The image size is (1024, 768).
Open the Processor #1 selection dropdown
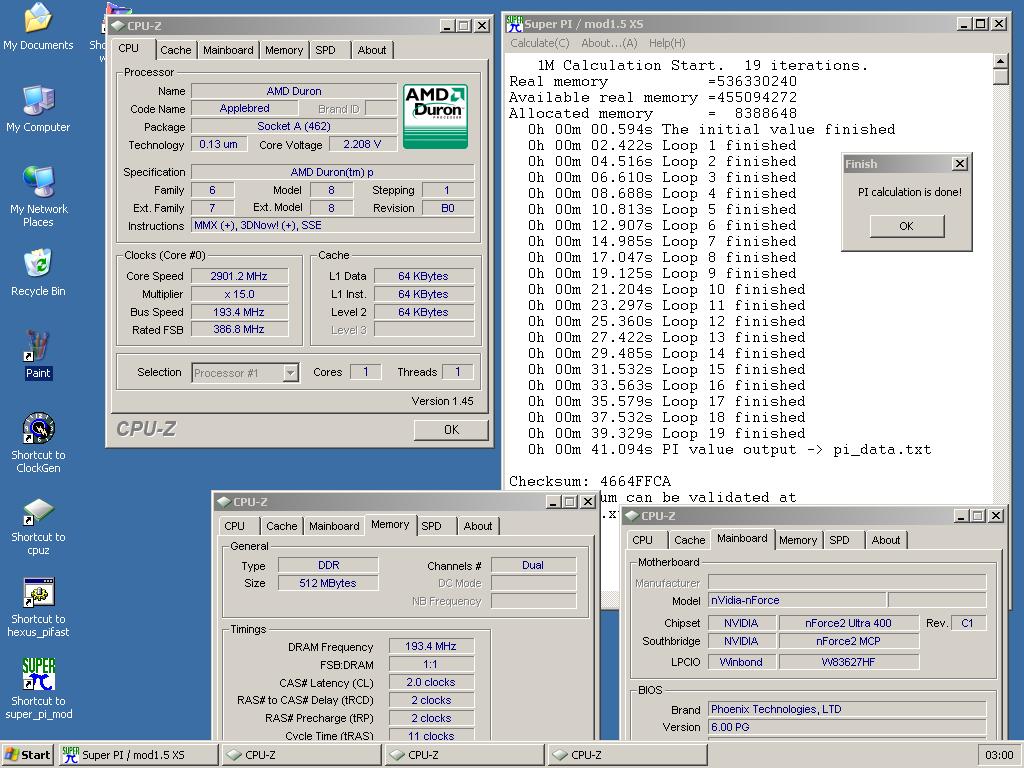coord(246,373)
